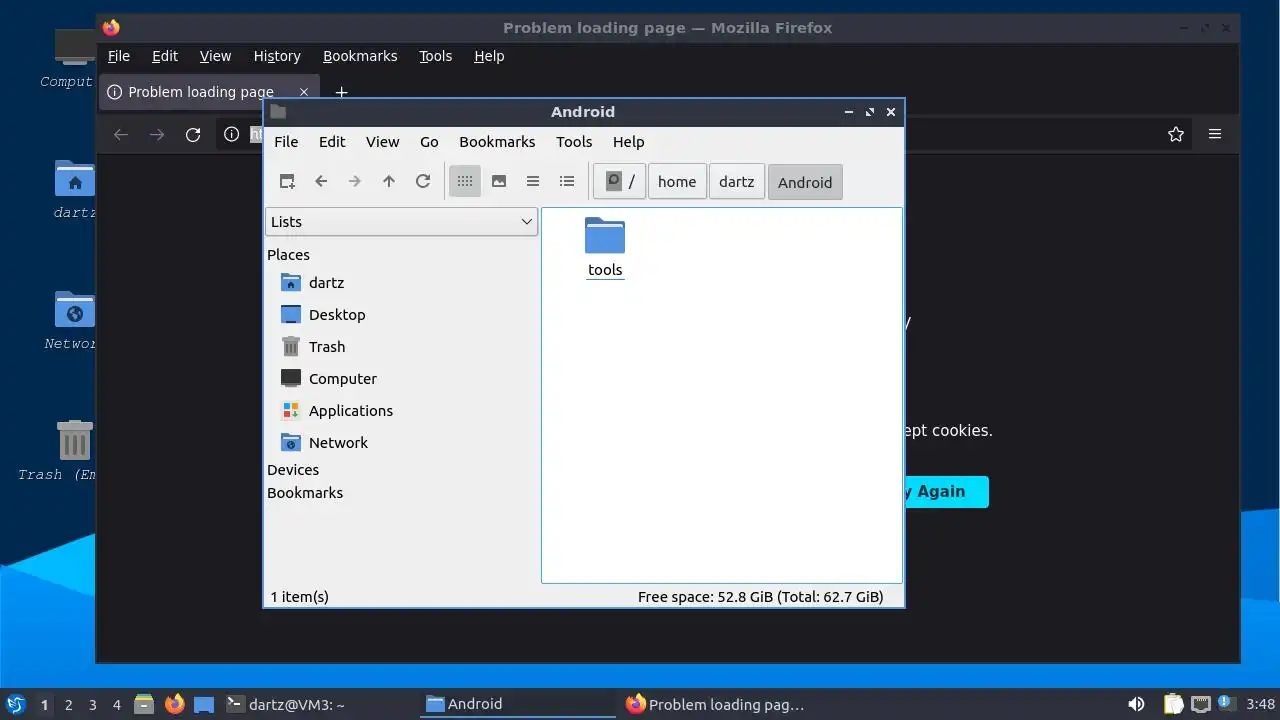Click the update notifier tray icon

click(1225, 704)
